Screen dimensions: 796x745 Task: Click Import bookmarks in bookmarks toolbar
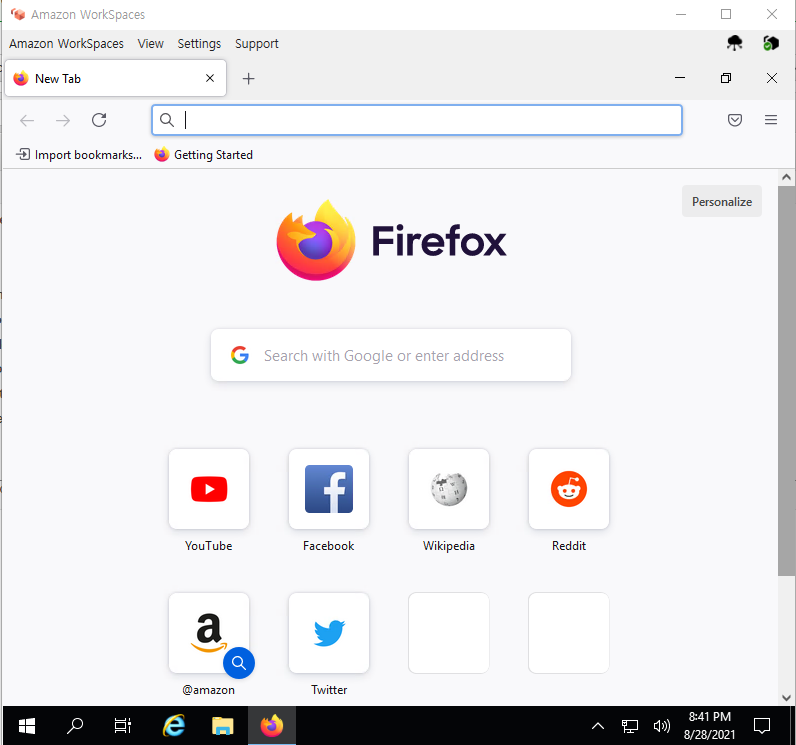pos(79,154)
